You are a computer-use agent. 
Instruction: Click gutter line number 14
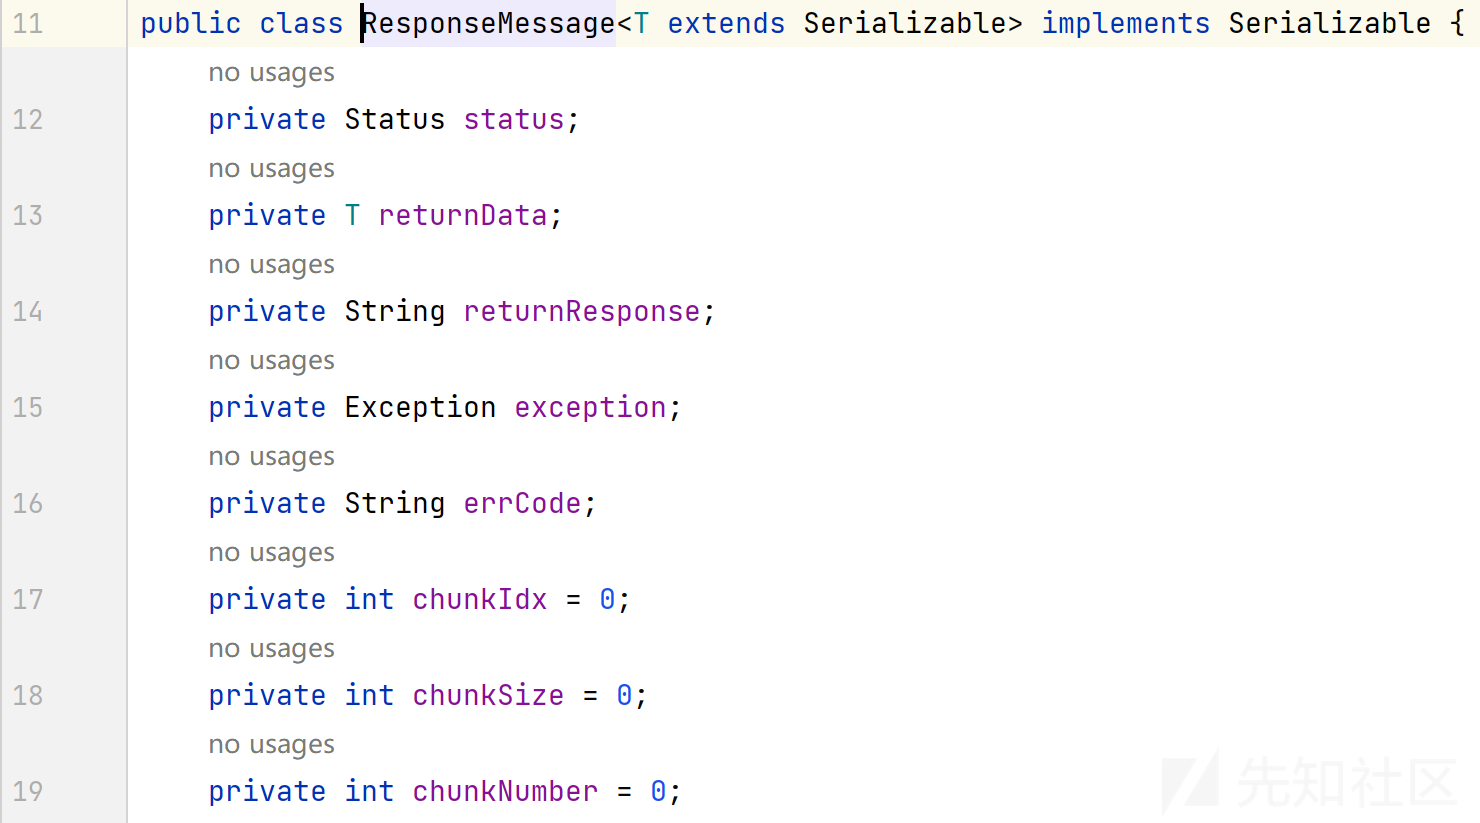pyautogui.click(x=28, y=312)
